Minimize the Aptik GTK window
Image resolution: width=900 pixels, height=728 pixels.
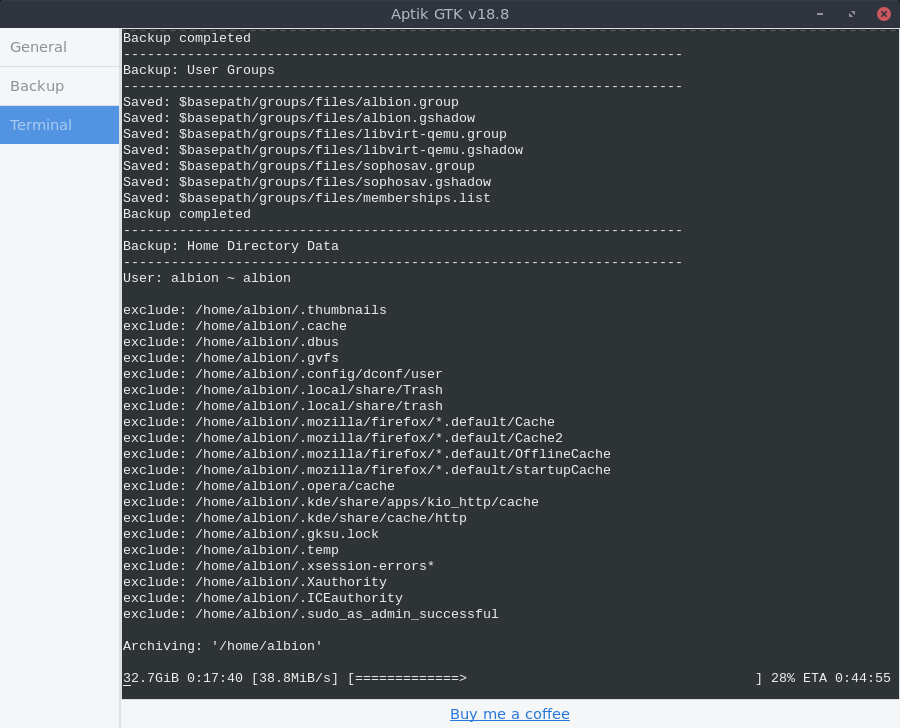pos(820,14)
